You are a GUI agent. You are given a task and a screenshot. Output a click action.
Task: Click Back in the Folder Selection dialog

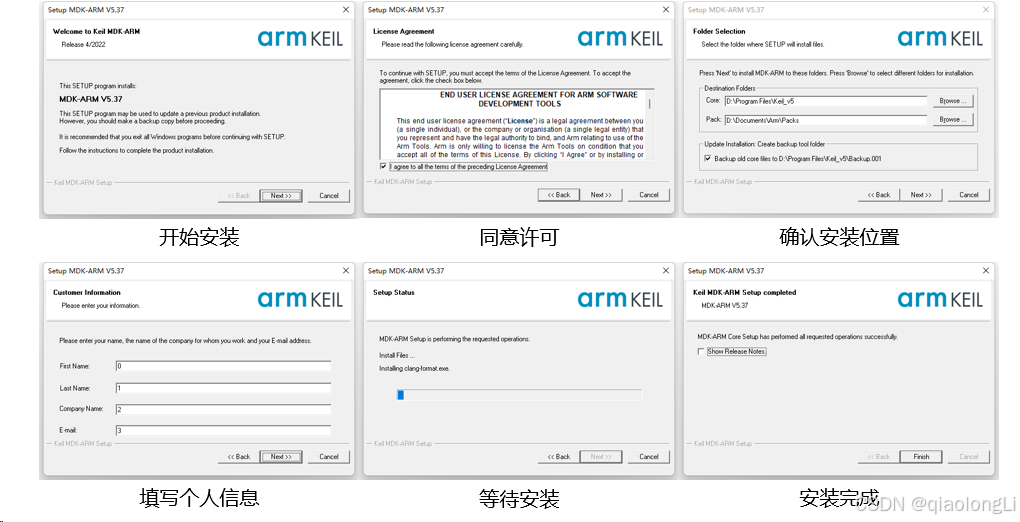(879, 195)
